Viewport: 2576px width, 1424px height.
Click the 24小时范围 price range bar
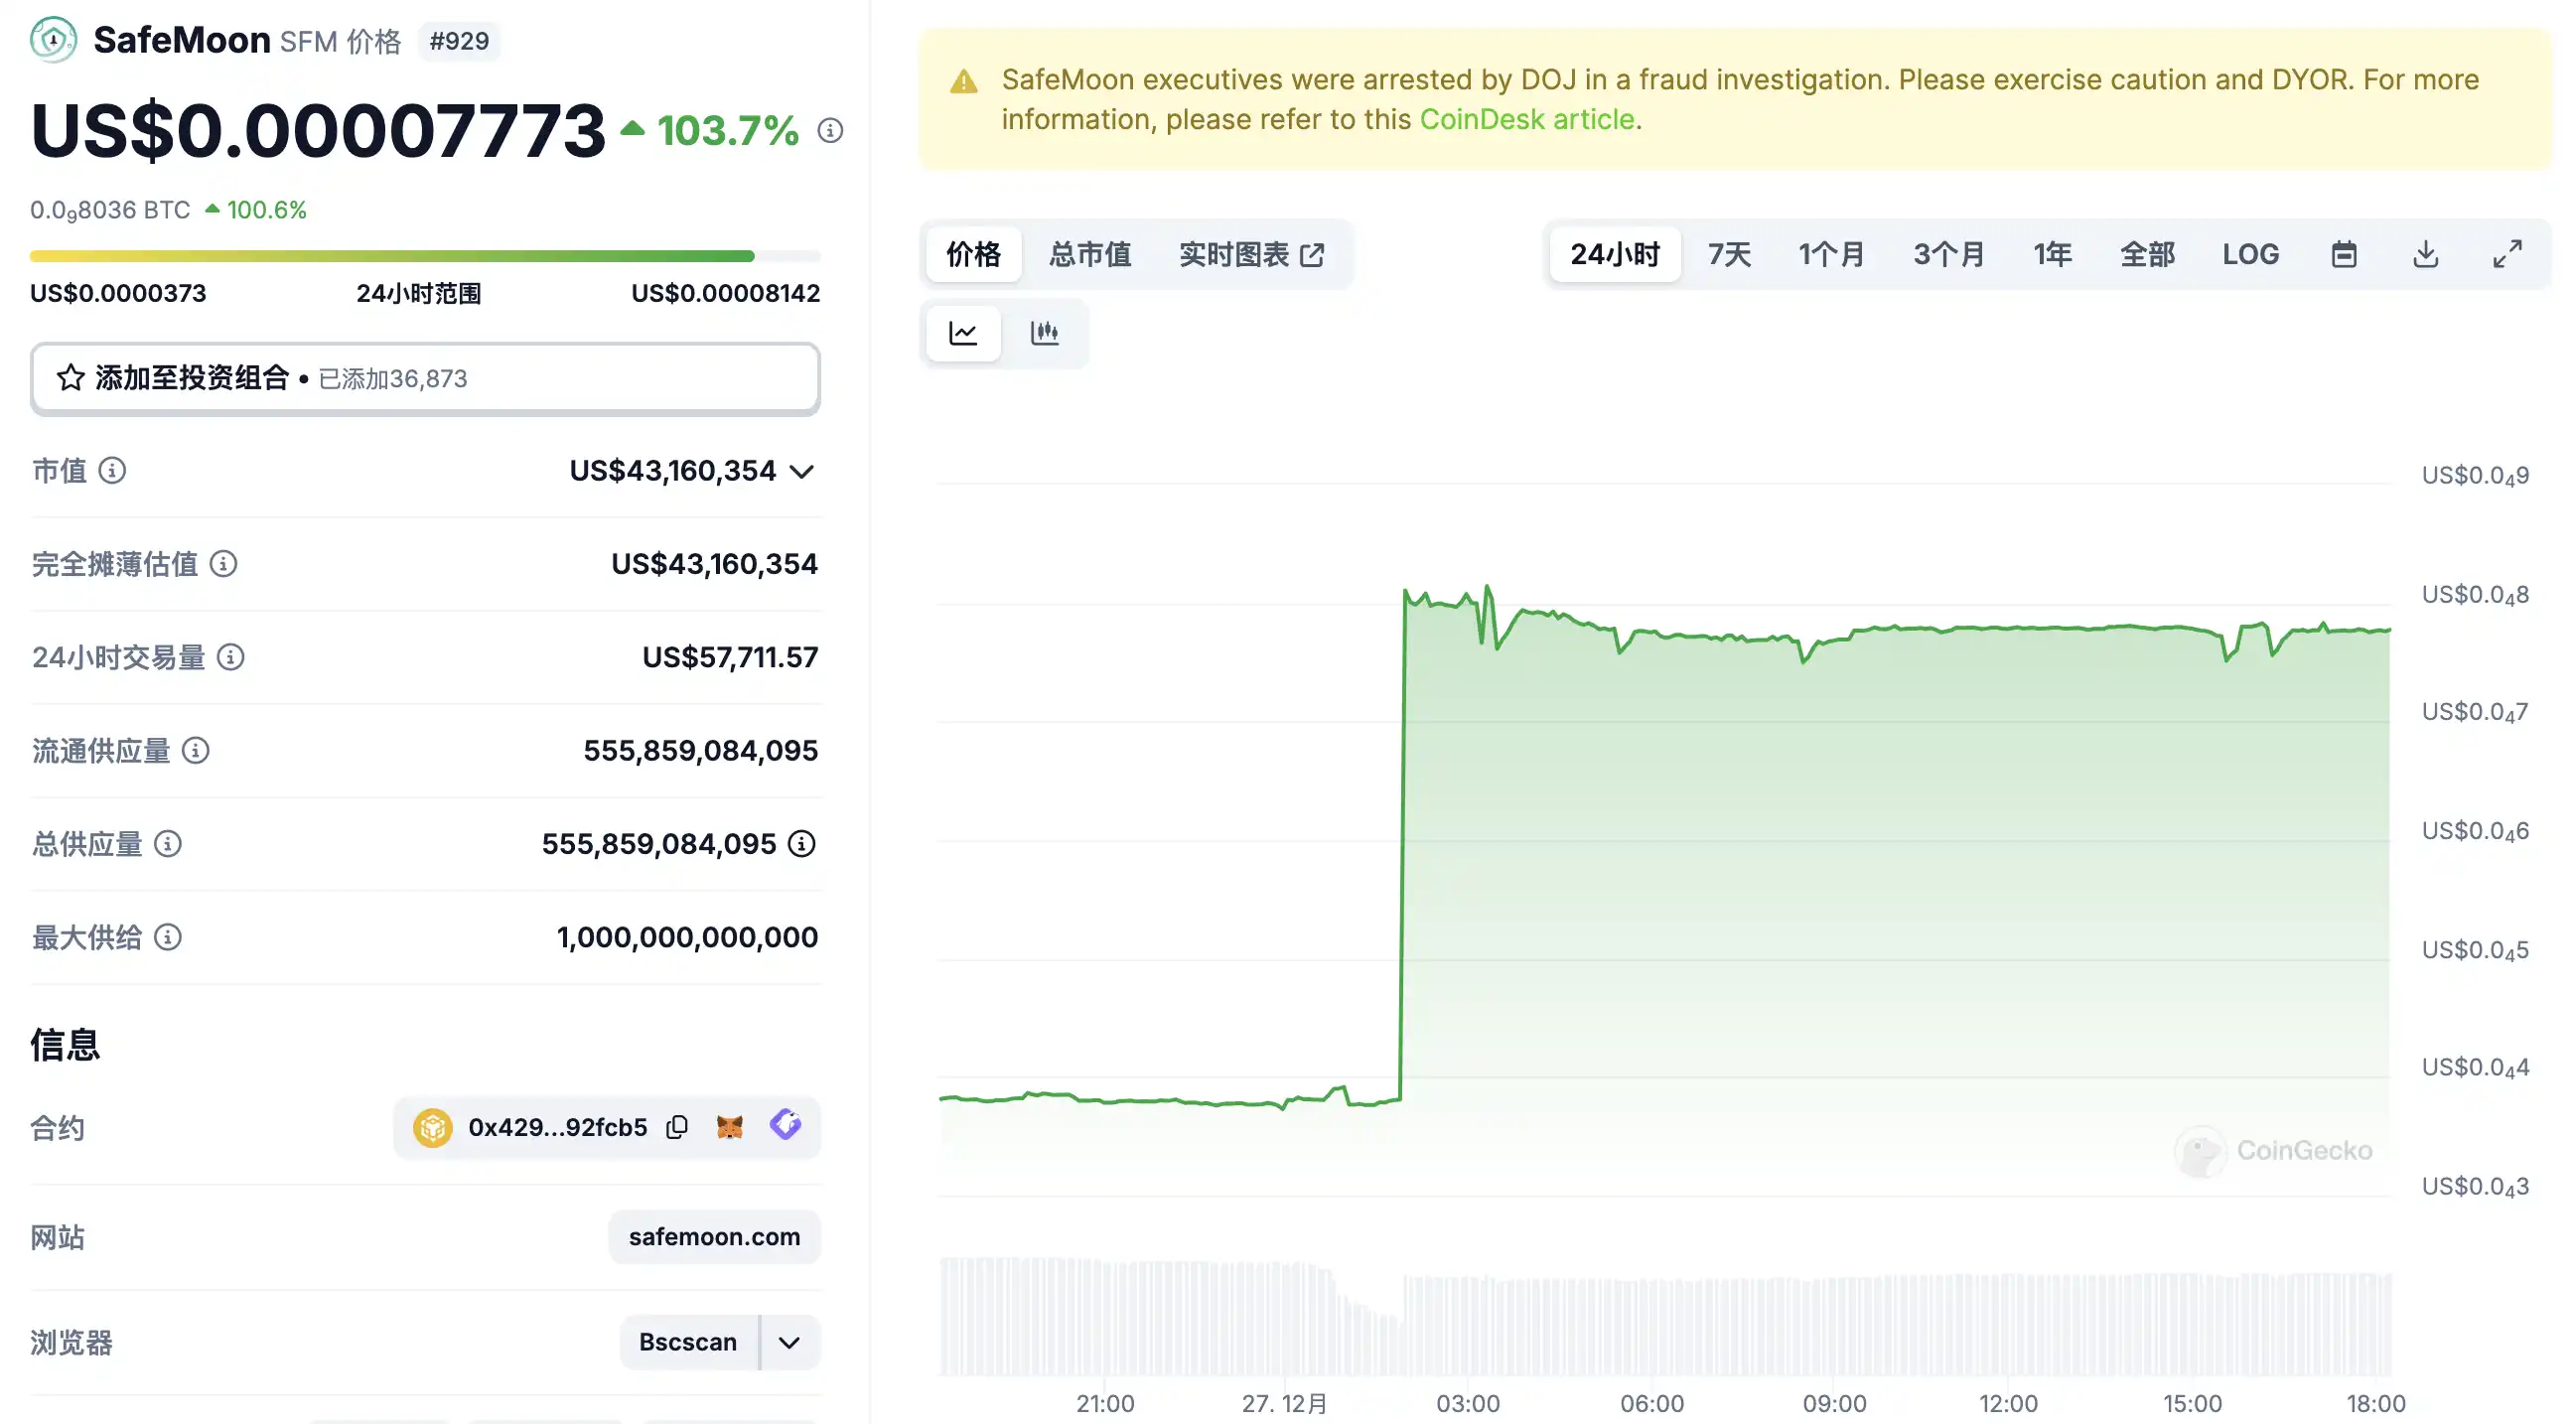pos(425,256)
